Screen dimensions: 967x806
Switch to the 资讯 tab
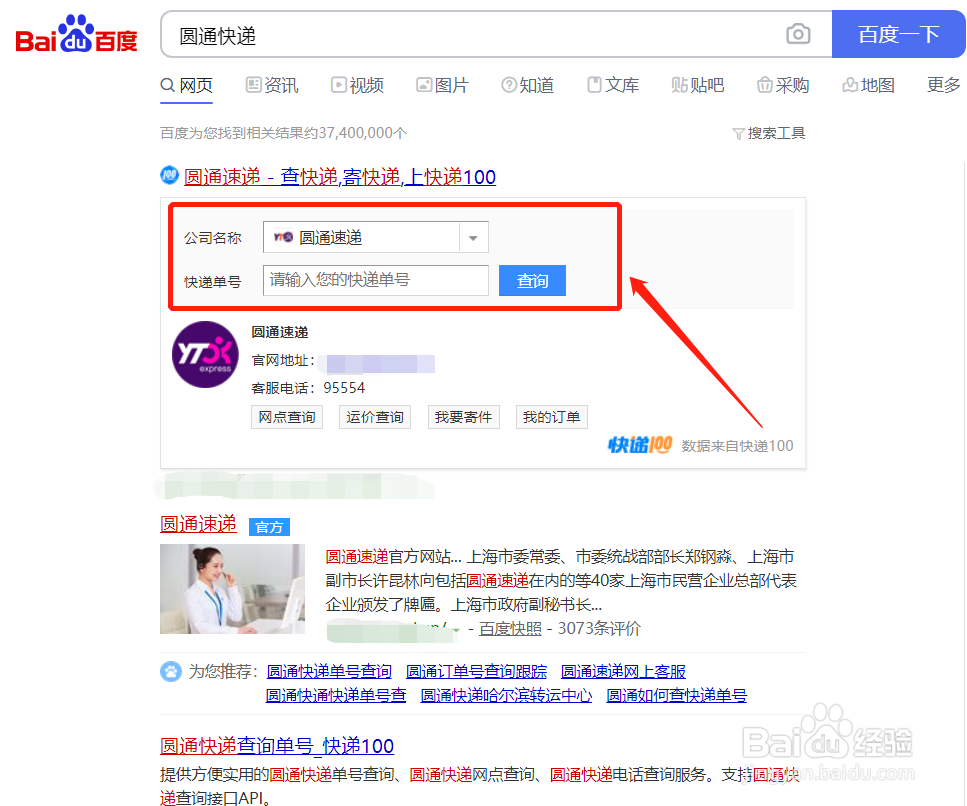point(271,85)
